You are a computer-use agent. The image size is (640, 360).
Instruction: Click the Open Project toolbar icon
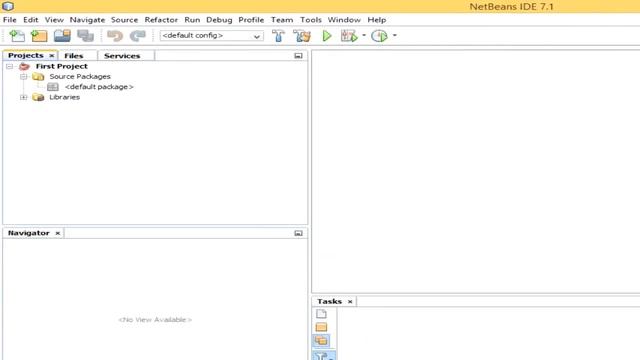(62, 36)
